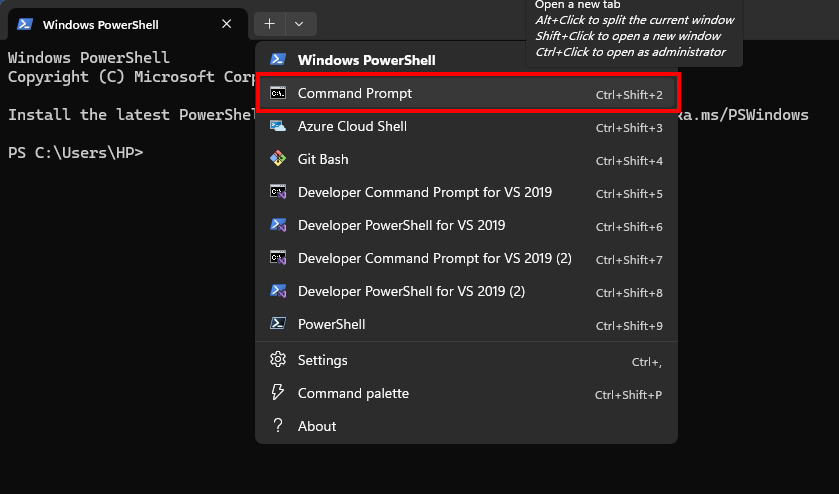Image resolution: width=839 pixels, height=494 pixels.
Task: Launch Git Bash from the menu
Action: [x=467, y=159]
